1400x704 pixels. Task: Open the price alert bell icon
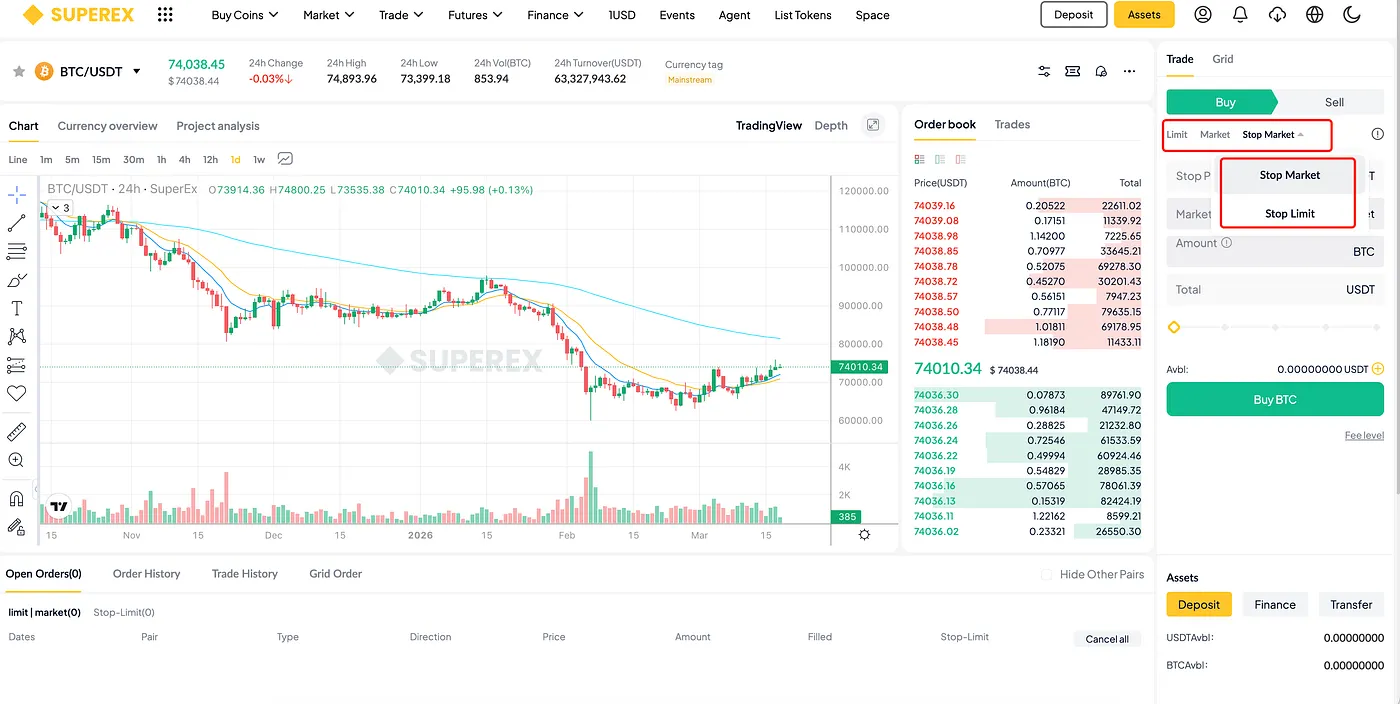(x=1101, y=71)
